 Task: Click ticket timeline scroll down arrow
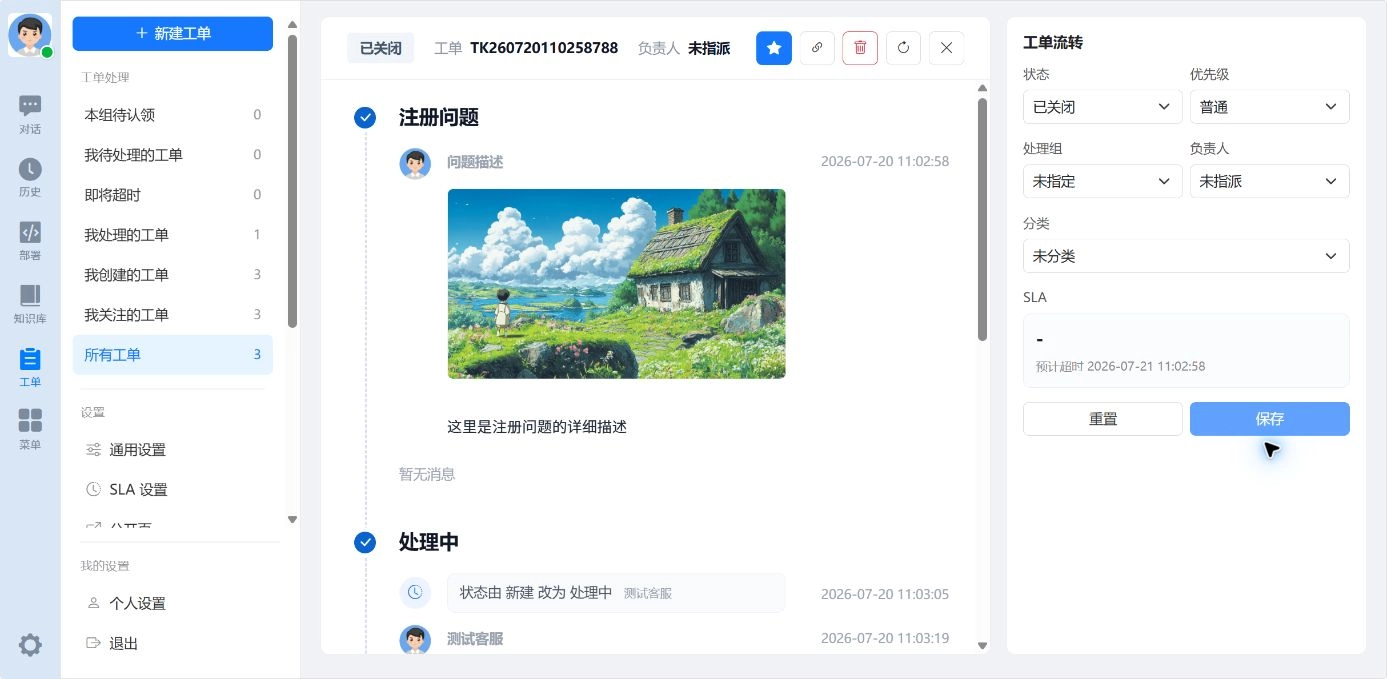(x=982, y=646)
